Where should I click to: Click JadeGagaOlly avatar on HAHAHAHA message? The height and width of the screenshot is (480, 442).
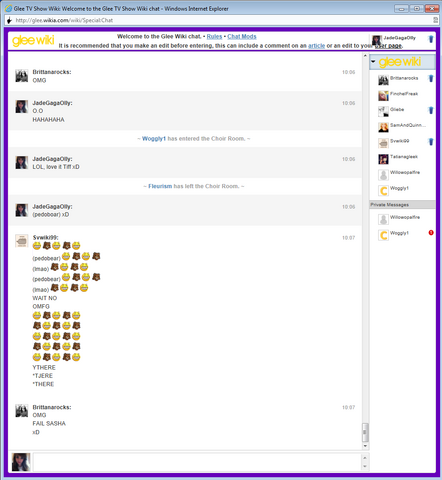click(22, 107)
